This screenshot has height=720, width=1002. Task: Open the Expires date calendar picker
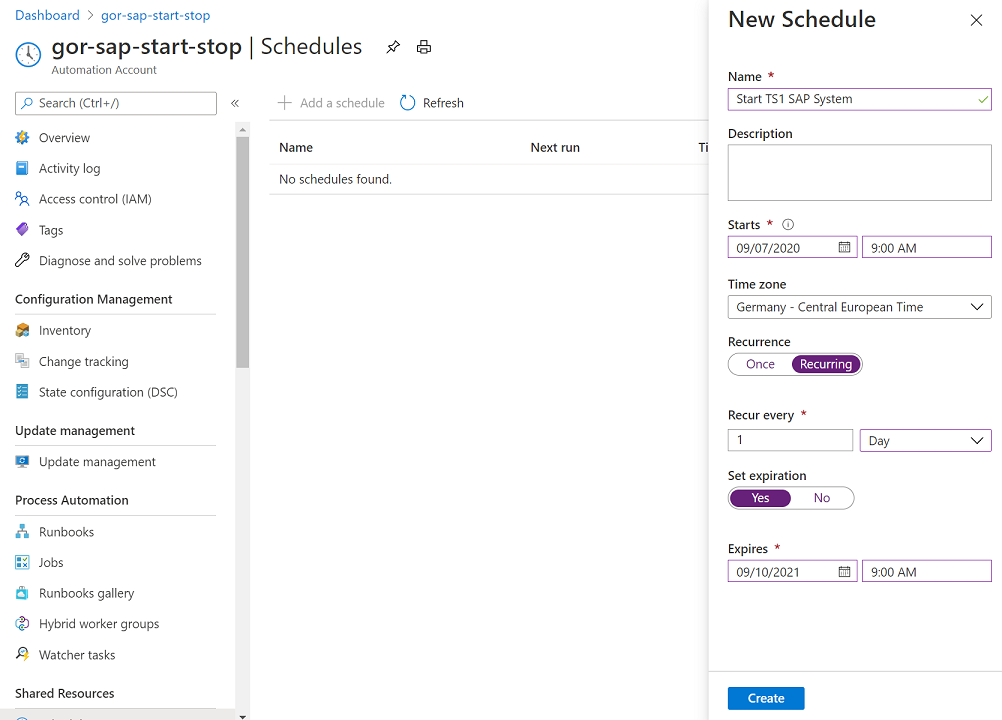(x=844, y=571)
